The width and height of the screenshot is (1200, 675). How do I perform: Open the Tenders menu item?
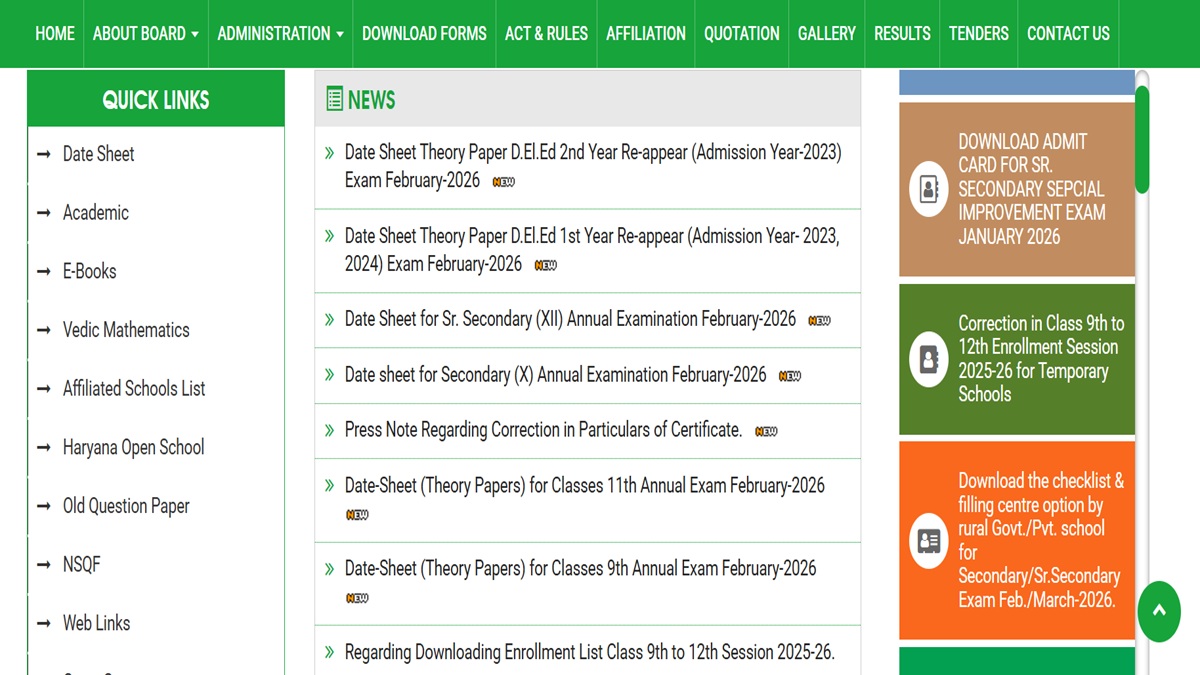tap(978, 34)
